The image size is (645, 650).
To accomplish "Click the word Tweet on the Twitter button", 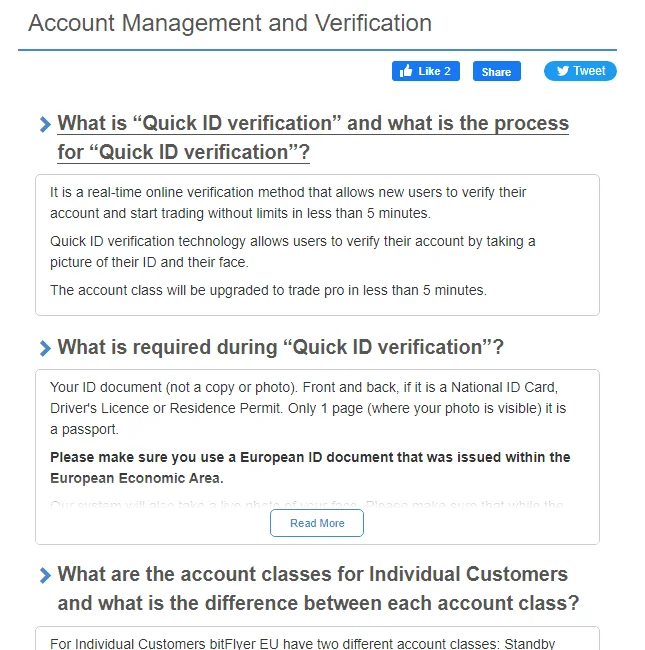I will pos(589,71).
